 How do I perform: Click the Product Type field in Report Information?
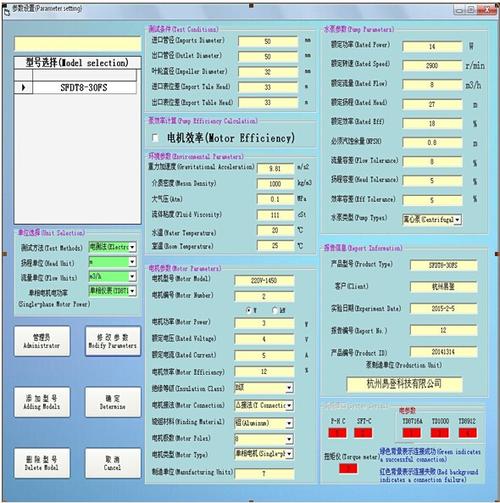pos(443,266)
